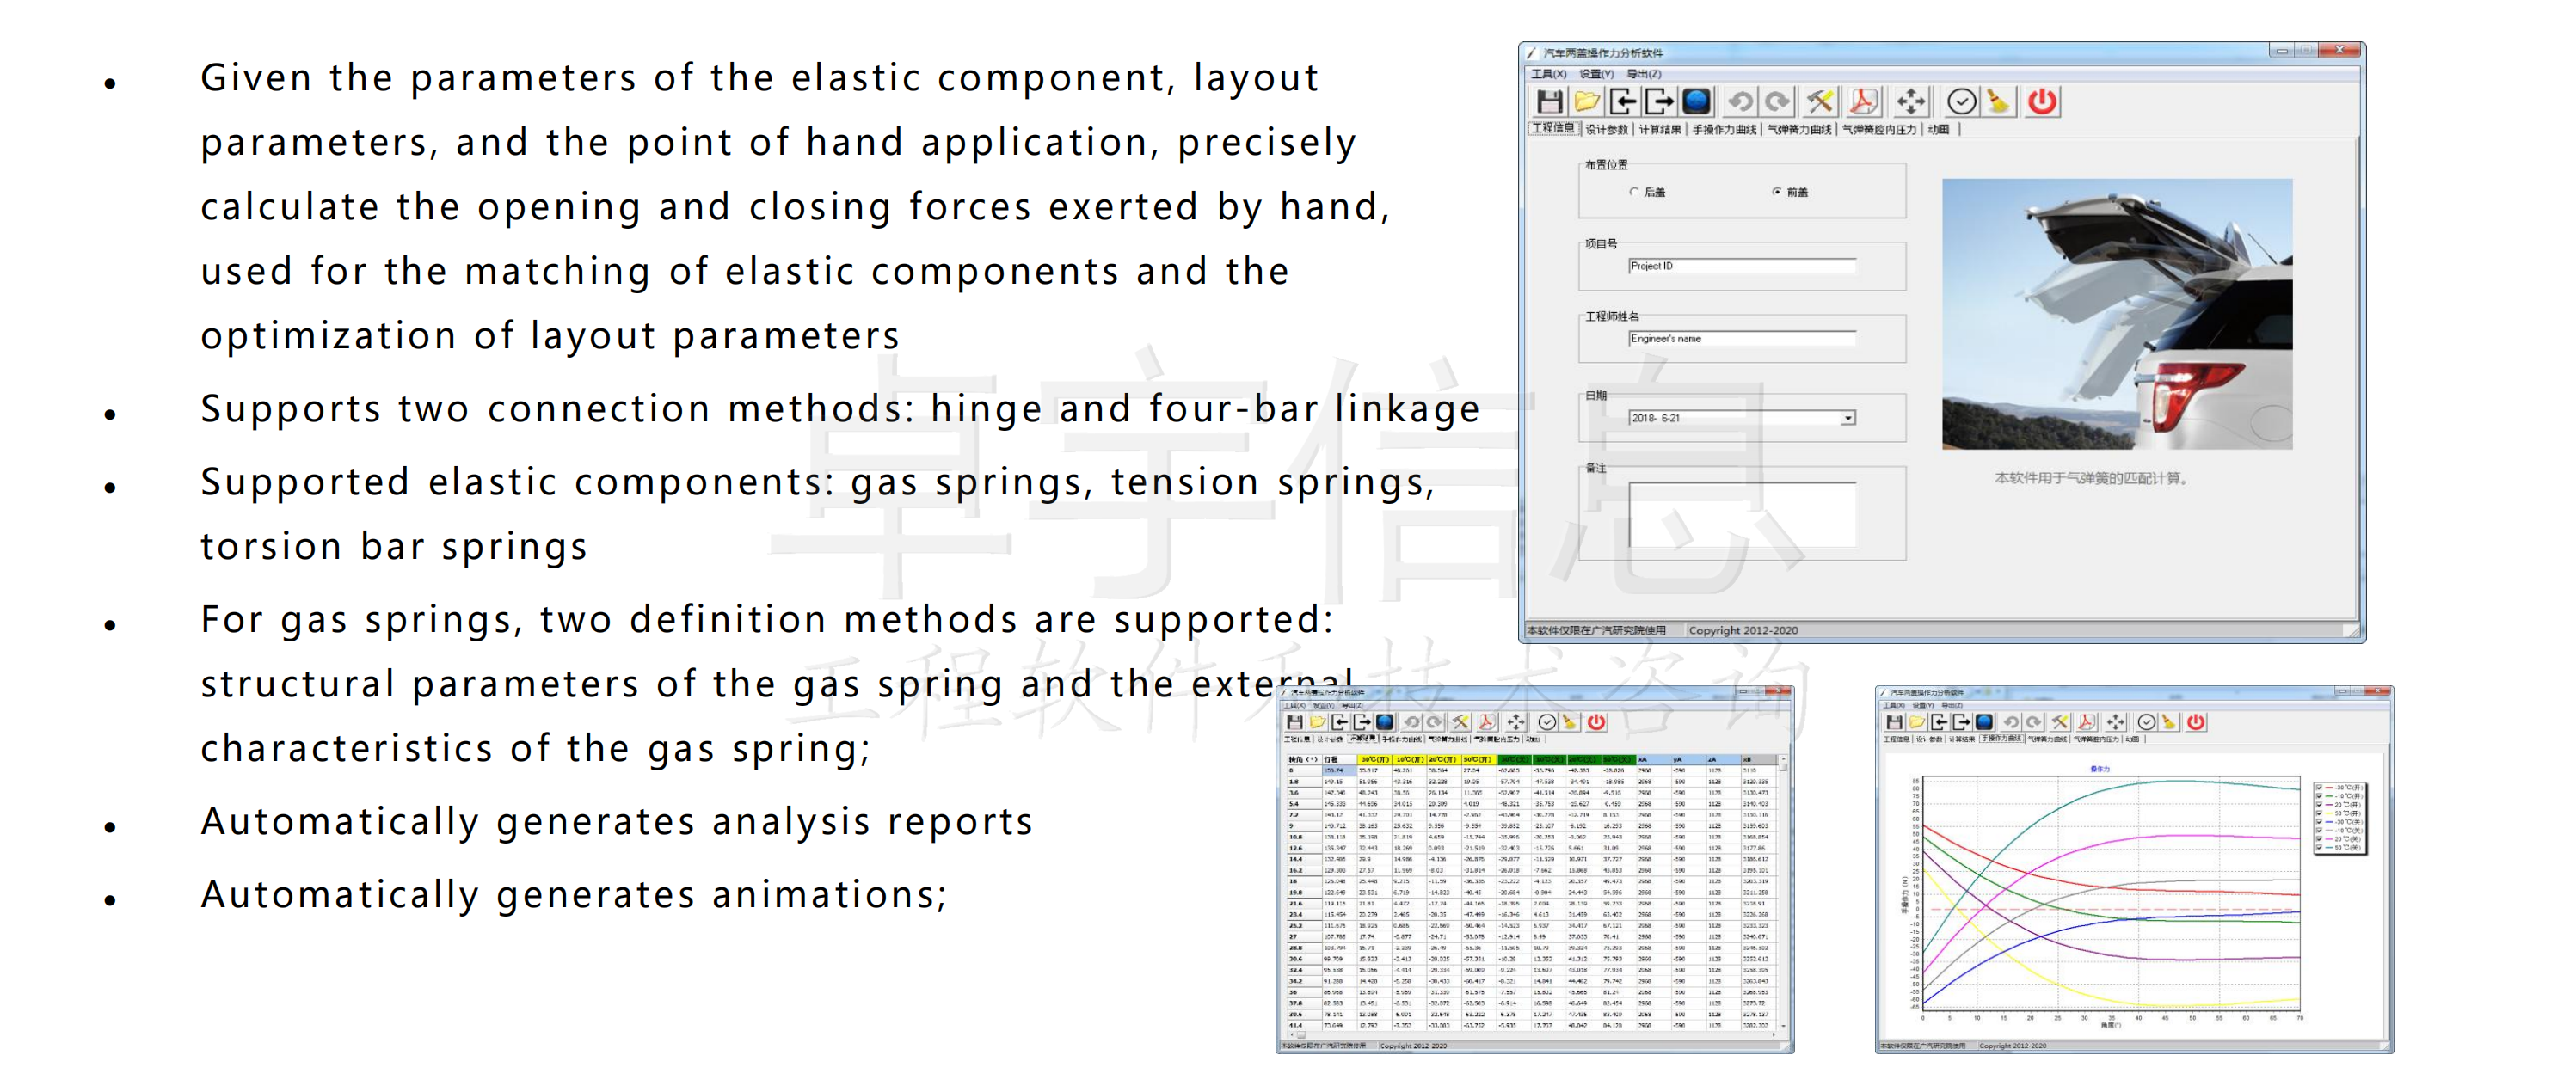Viewport: 2576px width, 1086px height.
Task: Click the vertical scrollbar of the results table
Action: coord(1783,892)
